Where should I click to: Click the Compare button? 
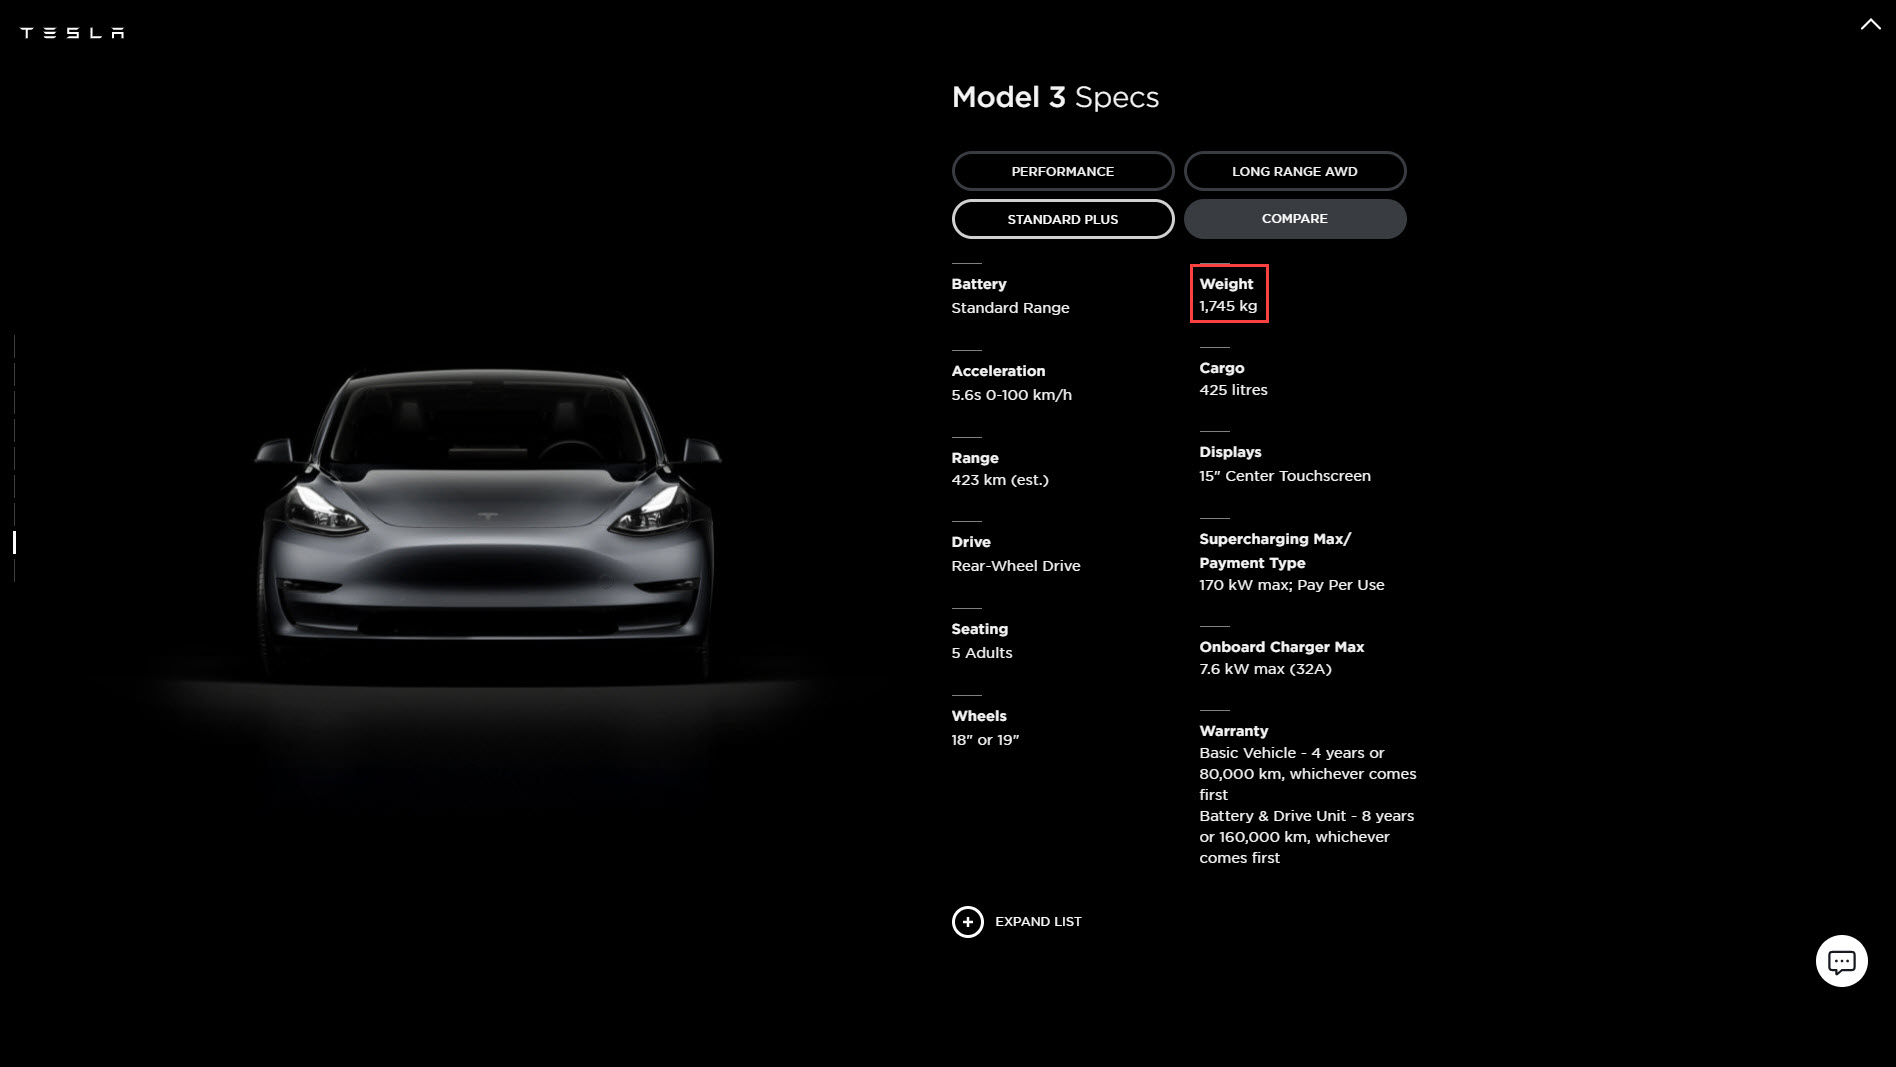pos(1294,219)
